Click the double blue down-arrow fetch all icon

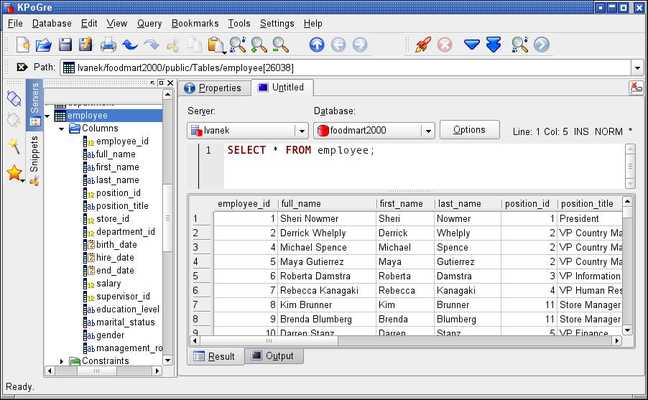pyautogui.click(x=494, y=45)
